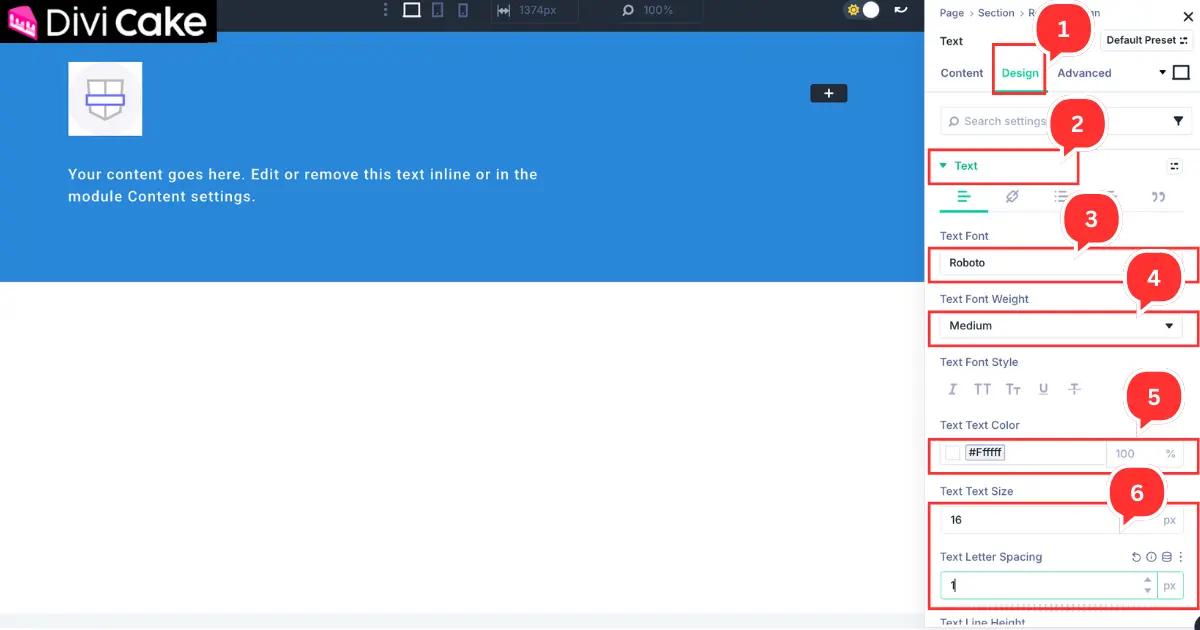1200x630 pixels.
Task: Select the blockquote subtab icon
Action: [x=1158, y=197]
